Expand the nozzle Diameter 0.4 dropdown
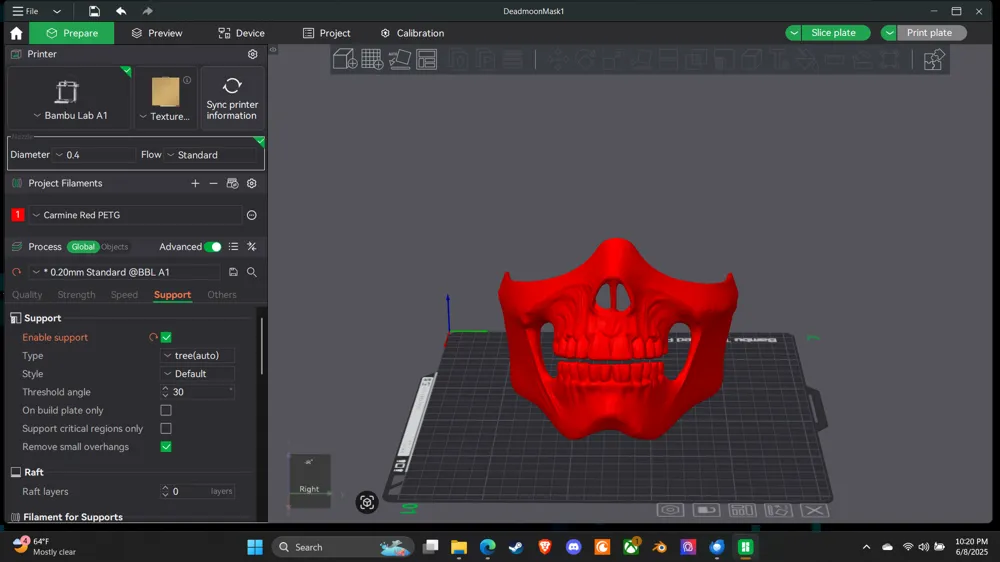 click(x=94, y=155)
